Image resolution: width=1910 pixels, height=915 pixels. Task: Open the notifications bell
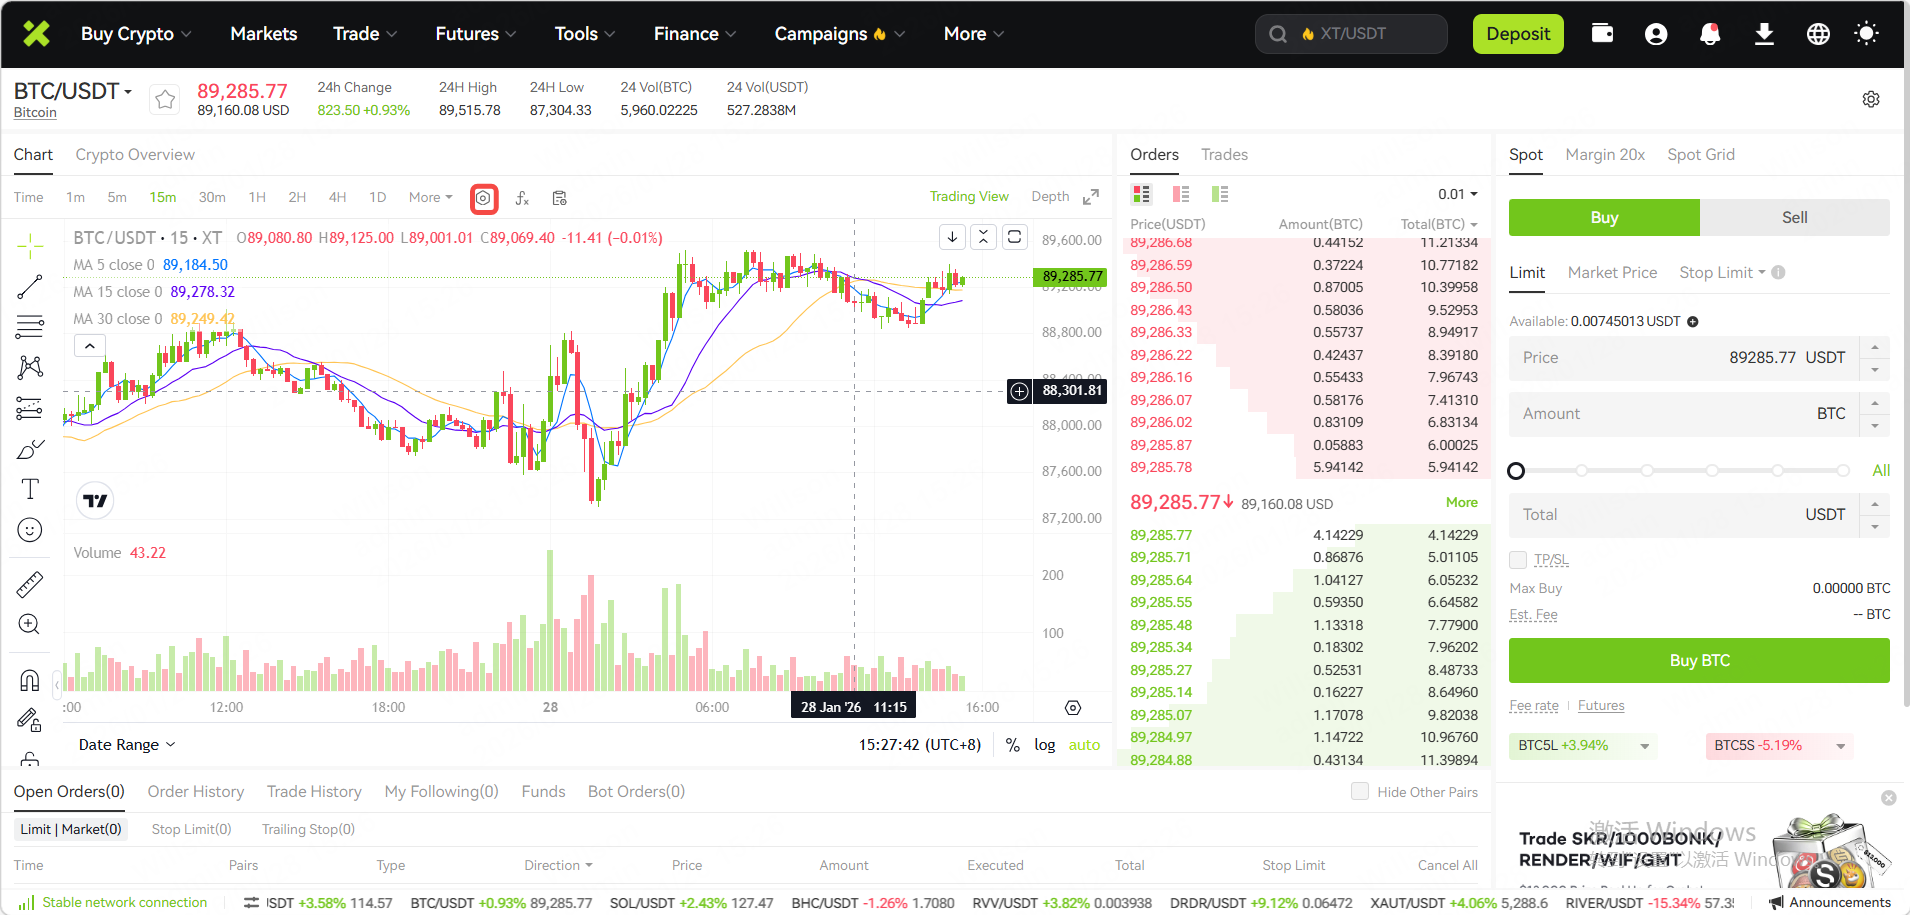coord(1710,34)
